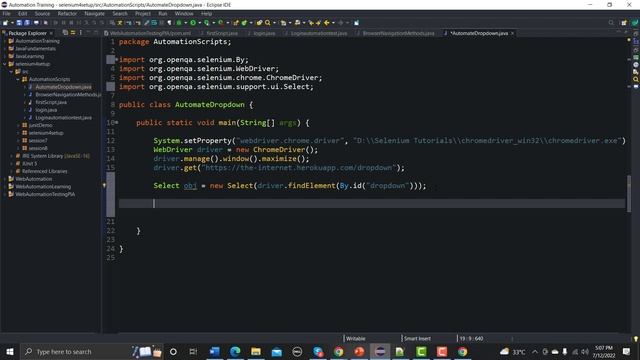
Task: Click the green Debug bug icon
Action: tap(179, 23)
